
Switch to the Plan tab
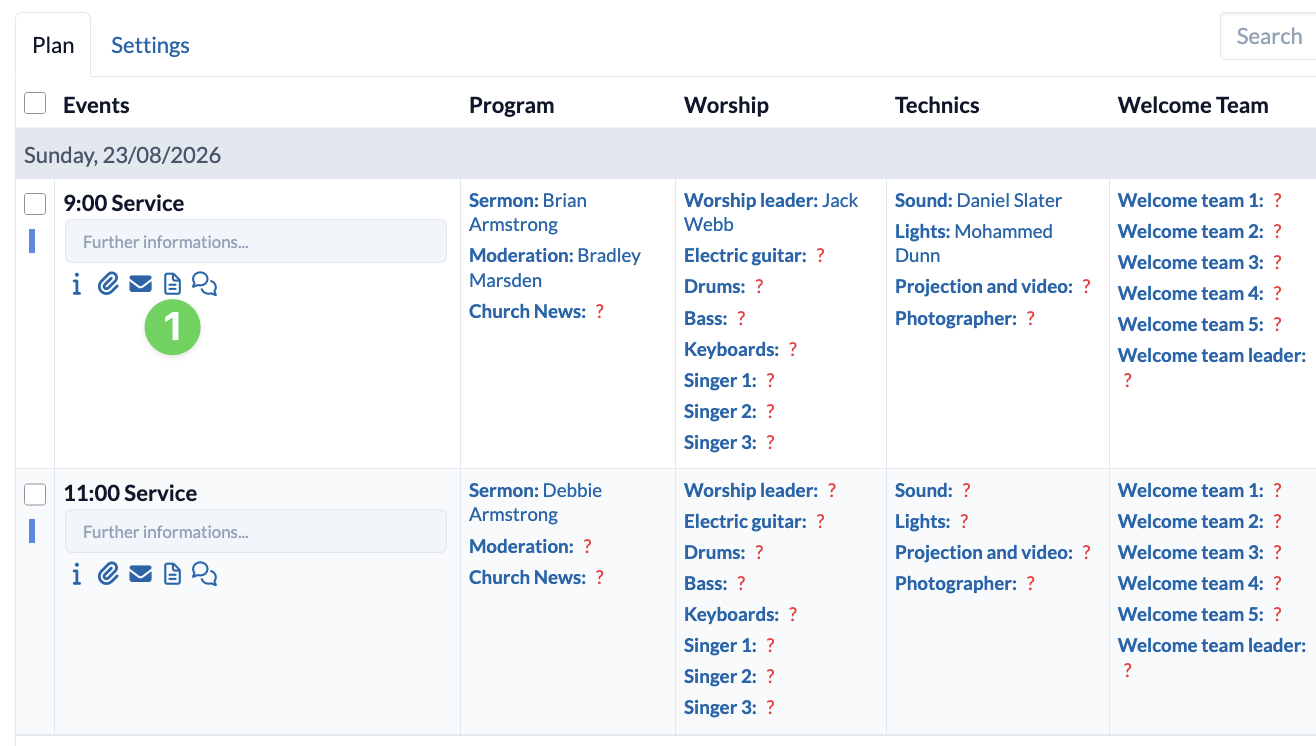click(53, 45)
